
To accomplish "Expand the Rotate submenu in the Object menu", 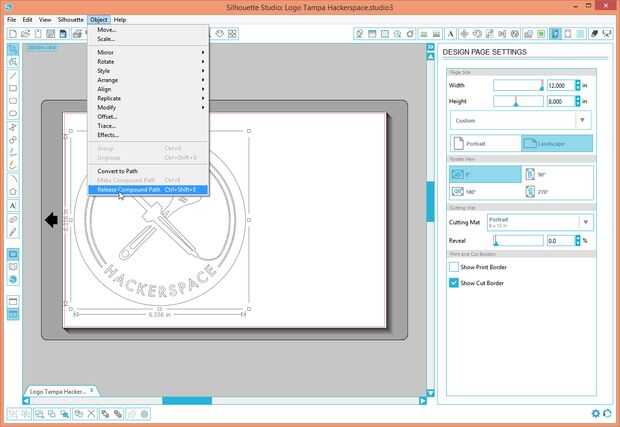I will click(x=149, y=62).
